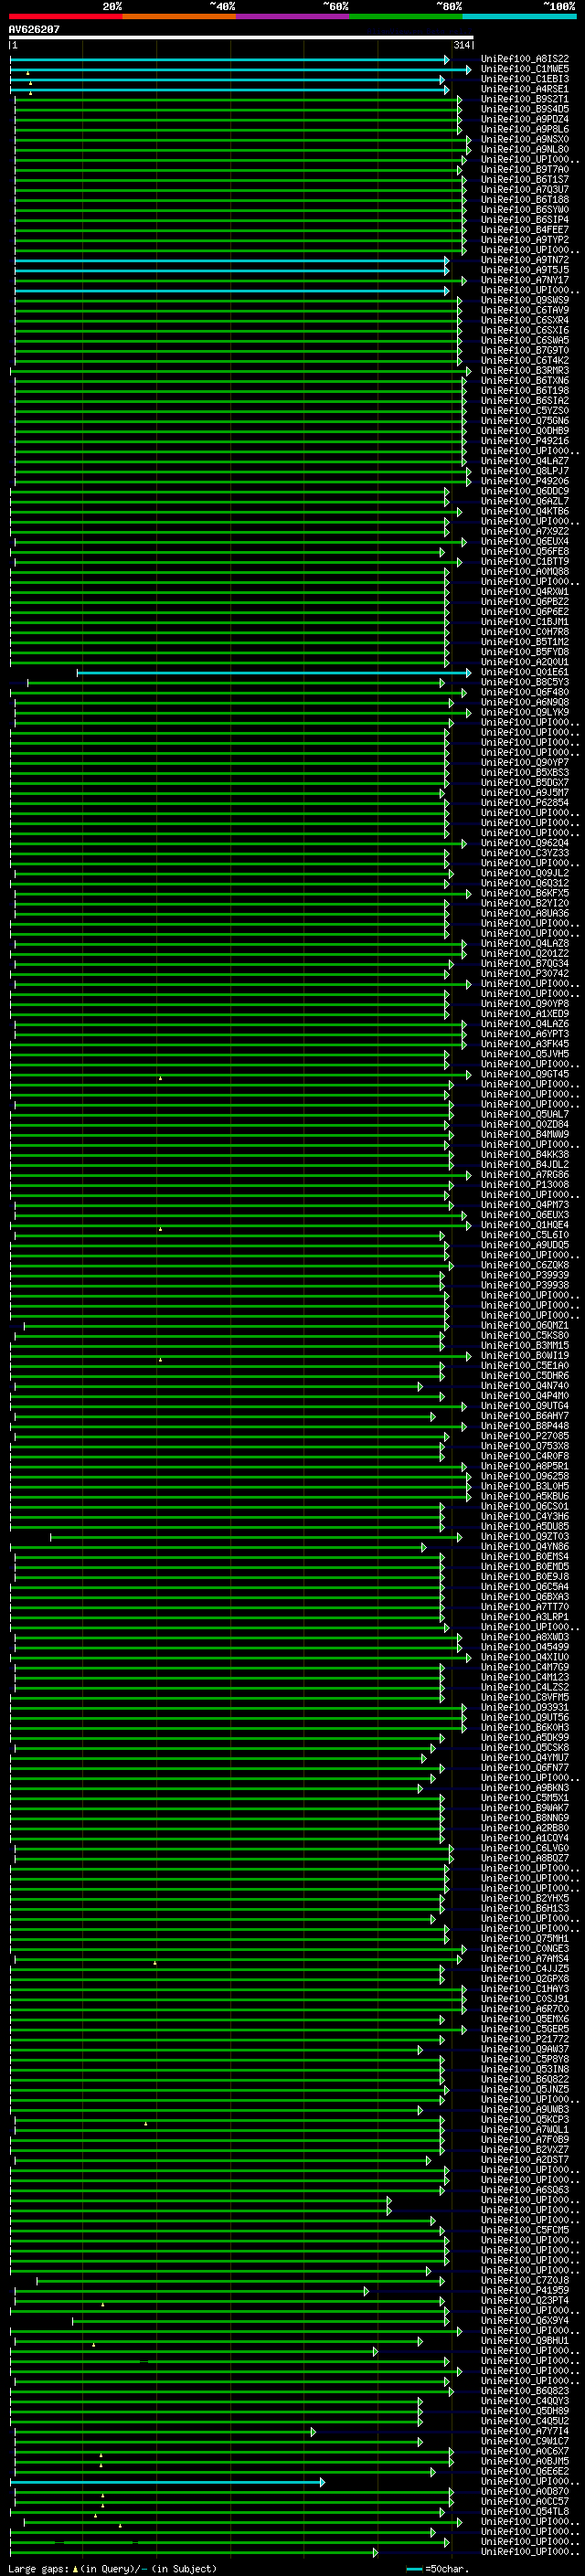Select hit UniRef100_P30742

point(525,974)
